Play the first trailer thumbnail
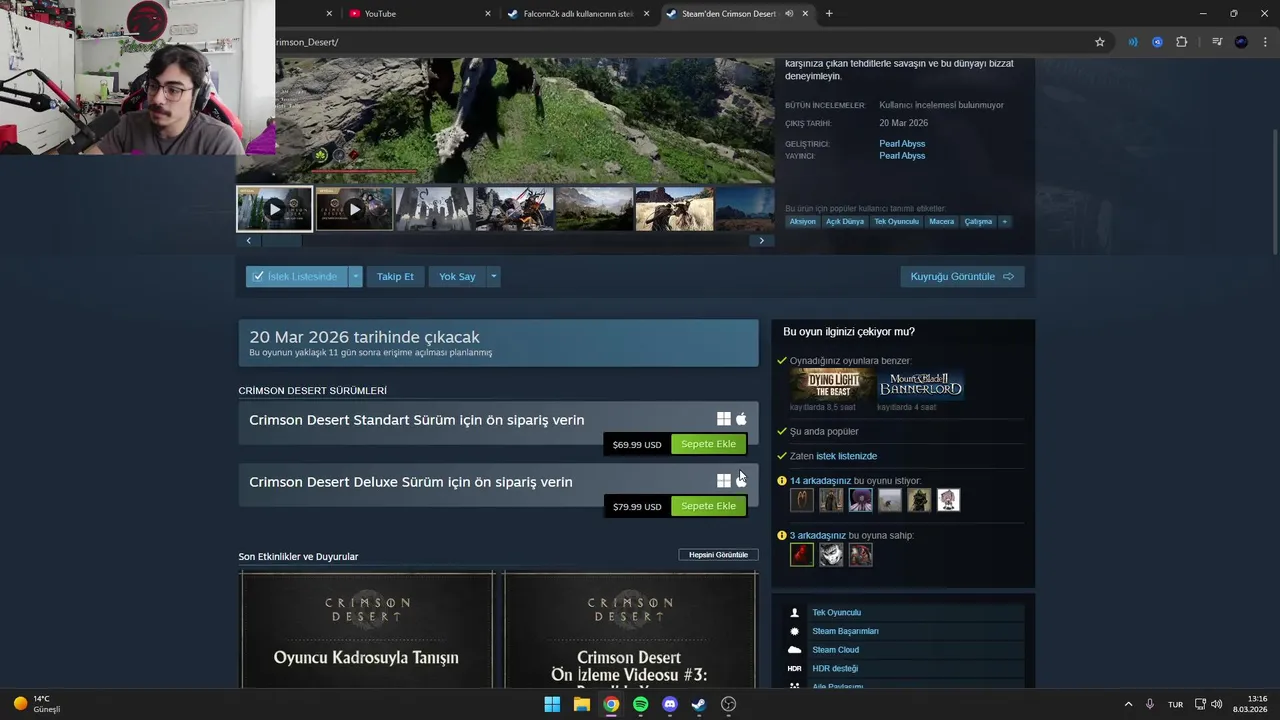Screen dimensions: 1280x720 274,209
